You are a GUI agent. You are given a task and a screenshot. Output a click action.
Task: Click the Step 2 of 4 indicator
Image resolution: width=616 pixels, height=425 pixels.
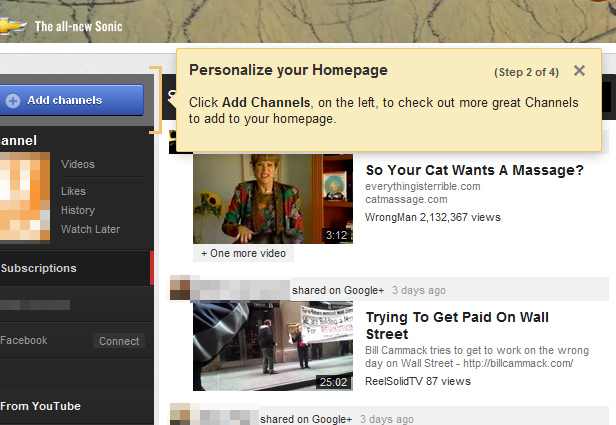[526, 72]
